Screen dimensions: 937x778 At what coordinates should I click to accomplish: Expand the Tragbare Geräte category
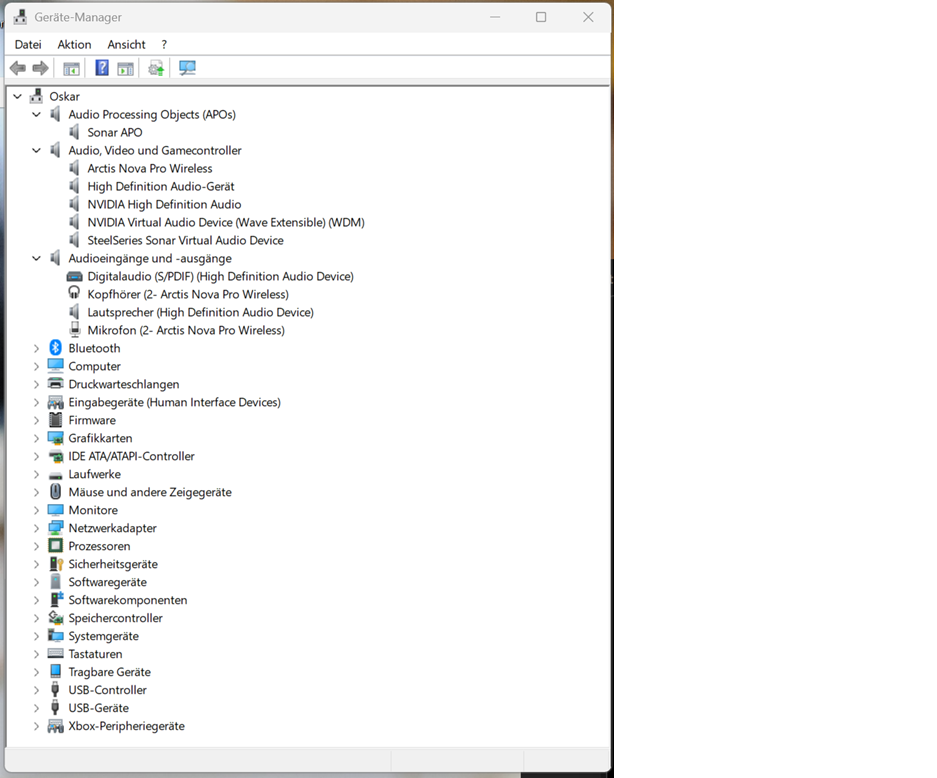coord(36,672)
